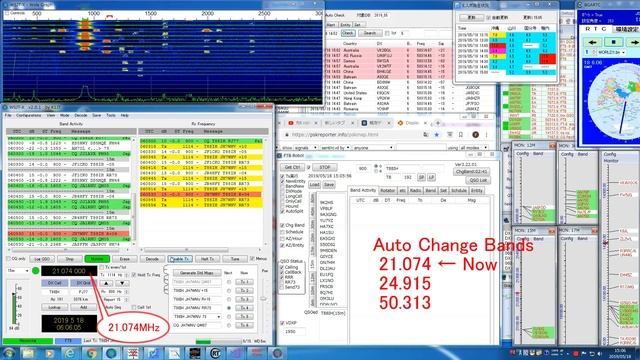Open Configurations menu in WSJT-X

[29, 116]
